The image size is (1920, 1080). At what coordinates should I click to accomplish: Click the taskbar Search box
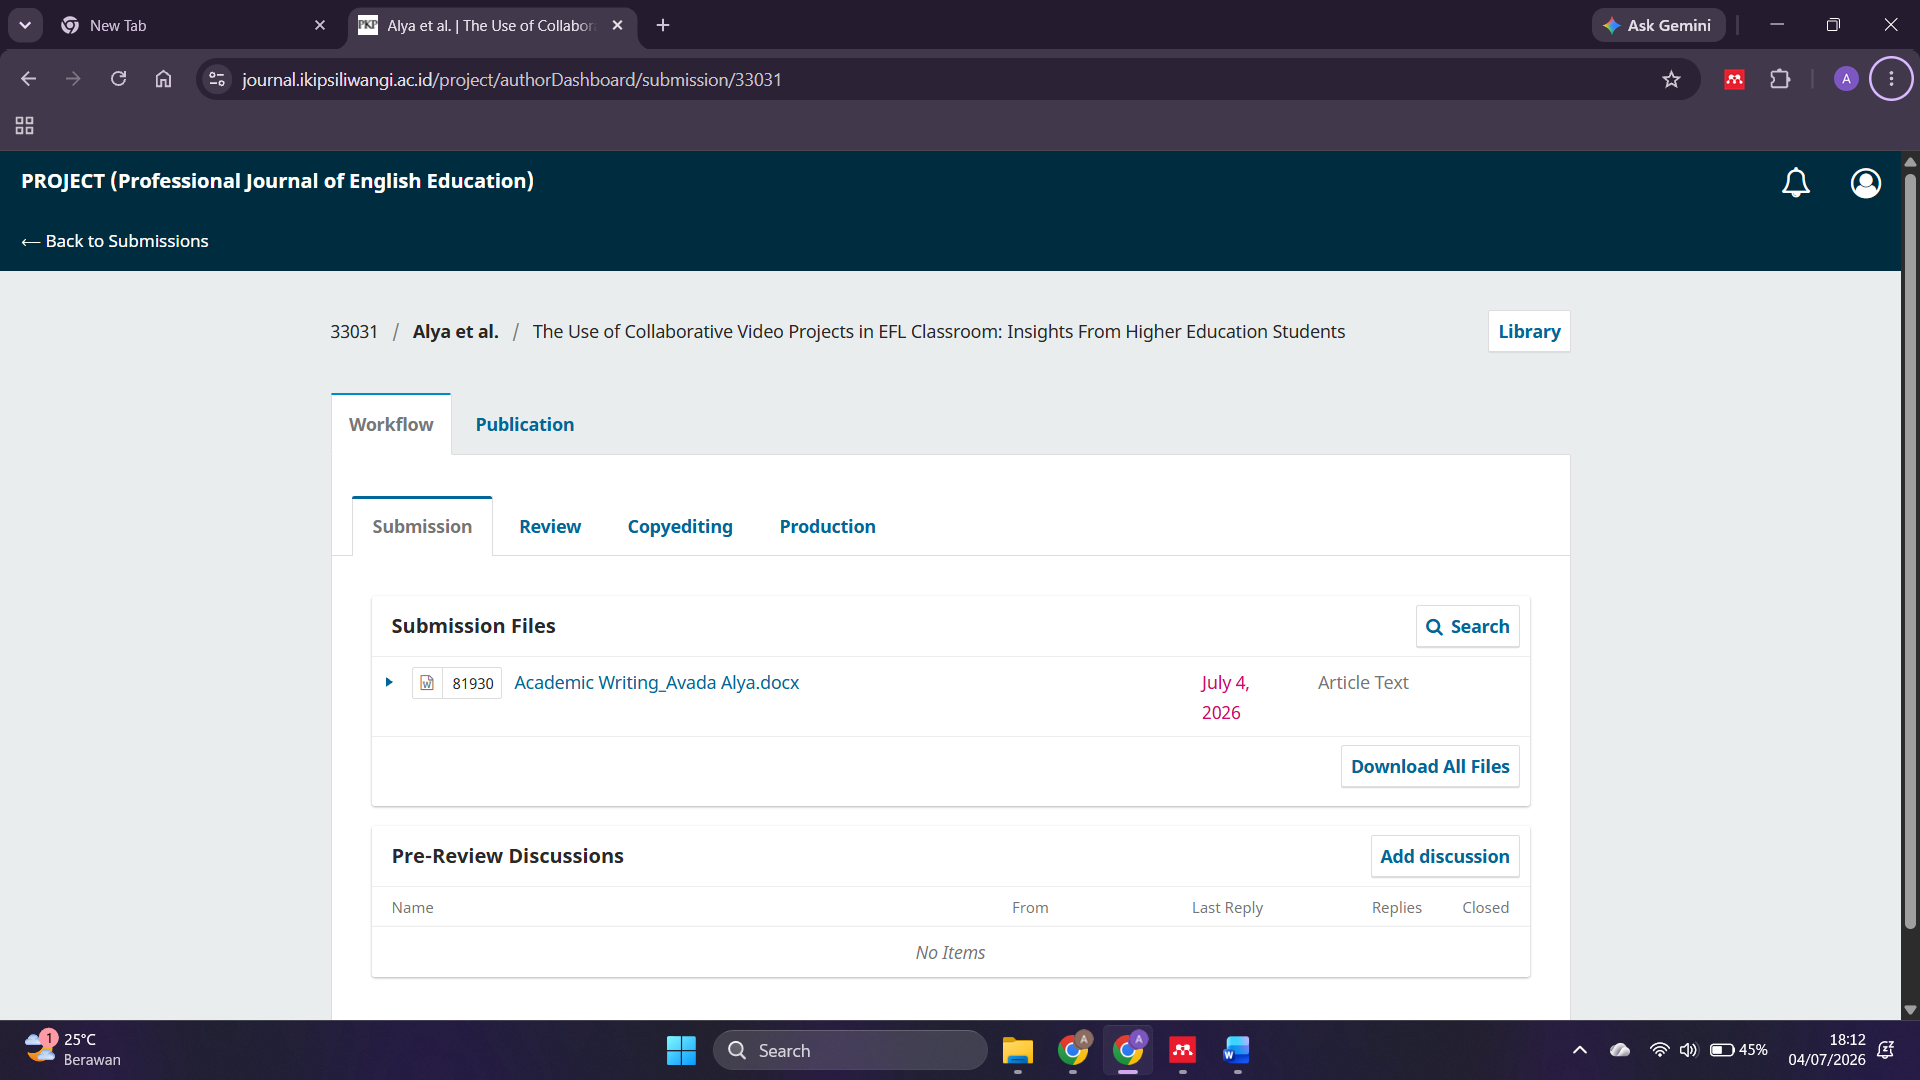(850, 1050)
